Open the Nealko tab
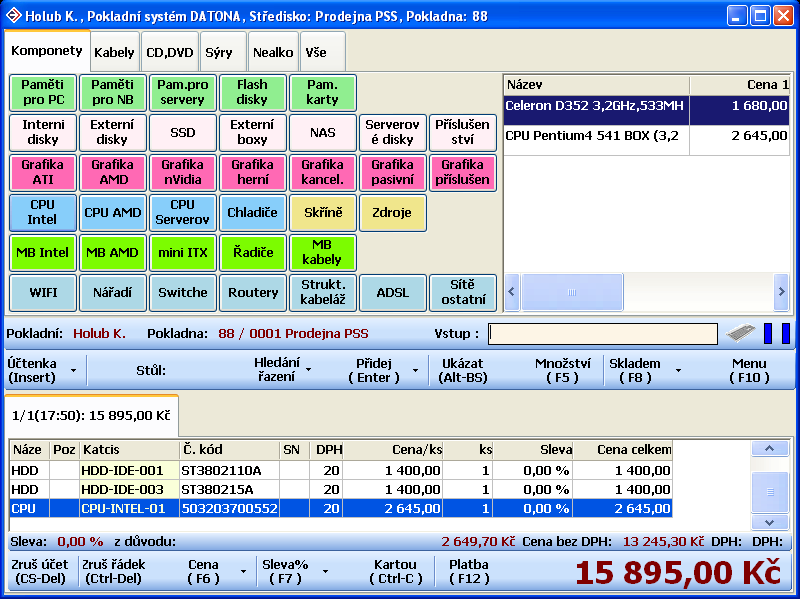The width and height of the screenshot is (800, 599). click(x=273, y=52)
